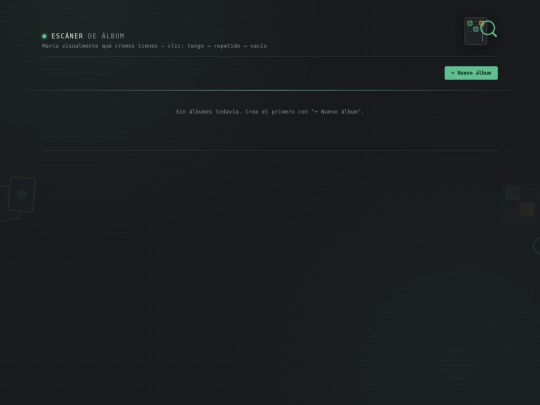540x405 pixels.
Task: Click the green status dot beside the title
Action: [44, 36]
